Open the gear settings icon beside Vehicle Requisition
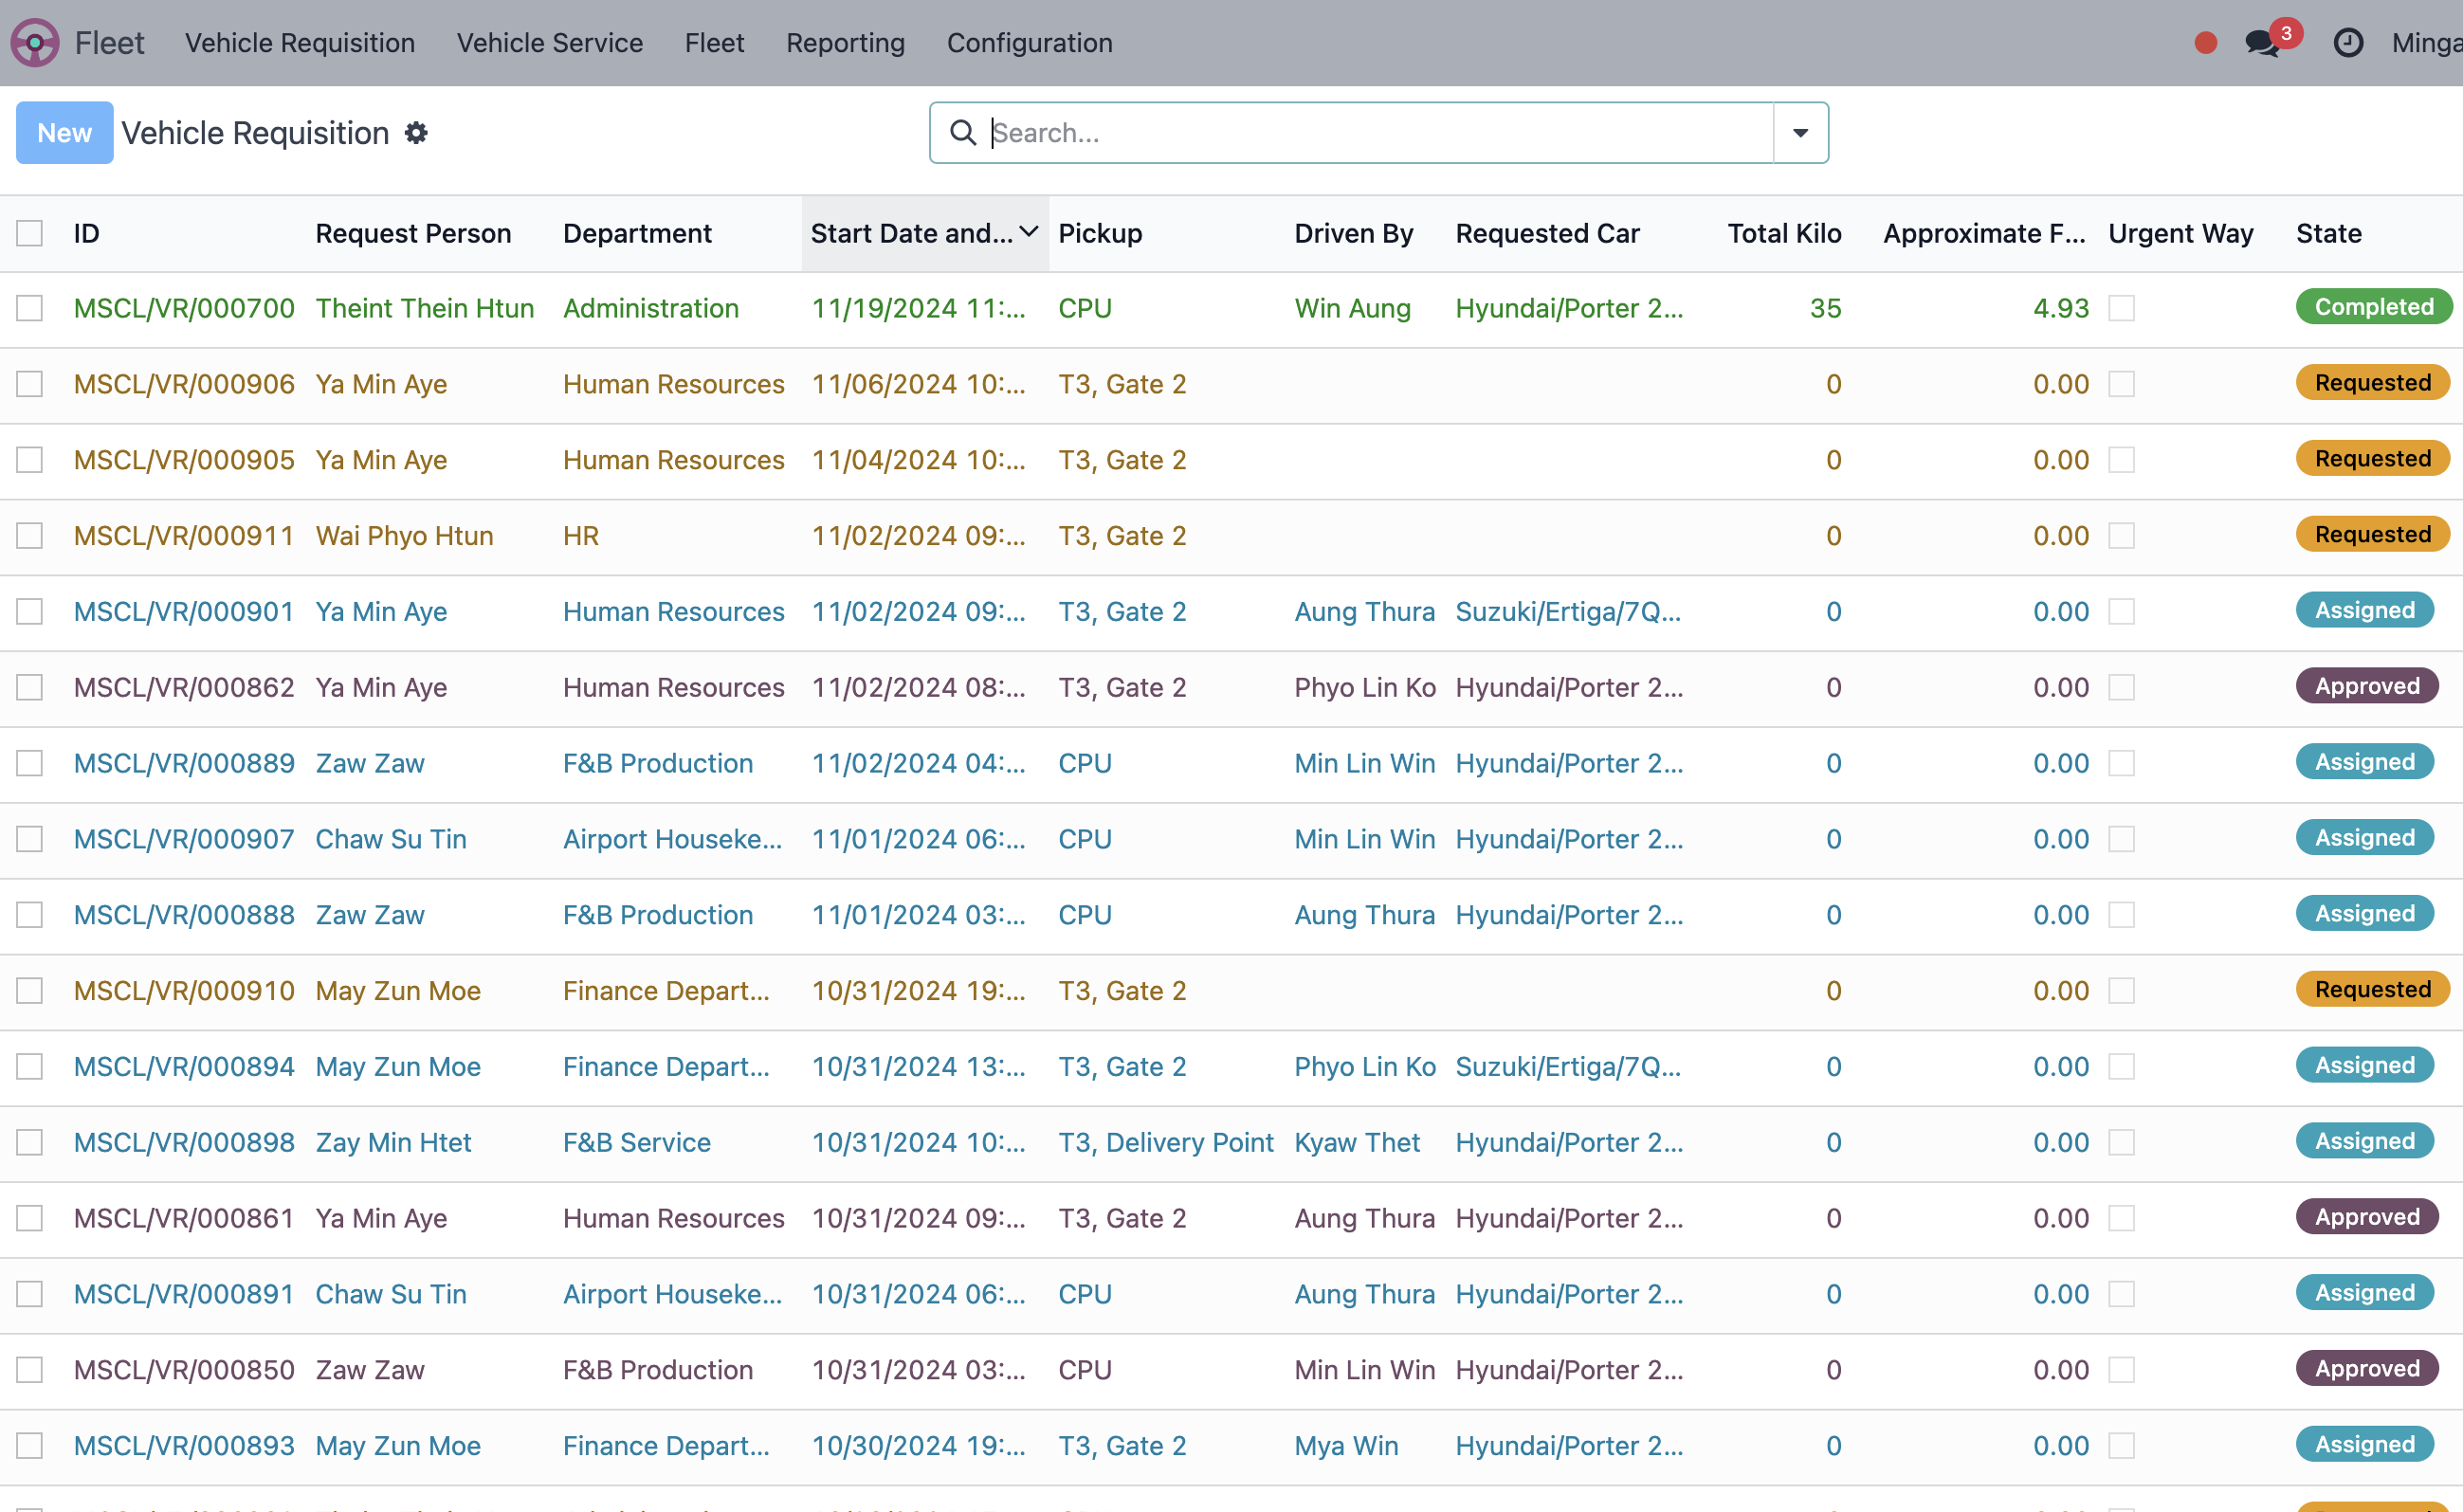 tap(416, 133)
